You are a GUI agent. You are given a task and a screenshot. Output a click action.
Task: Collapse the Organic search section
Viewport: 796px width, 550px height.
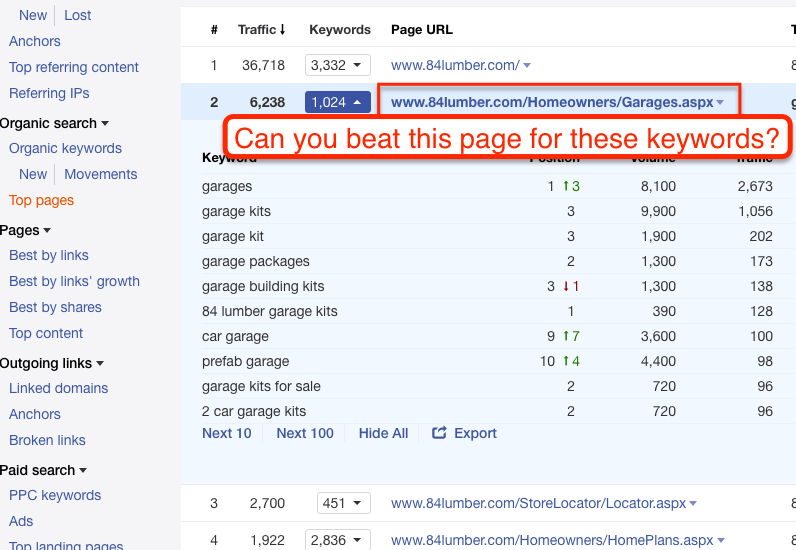point(105,124)
